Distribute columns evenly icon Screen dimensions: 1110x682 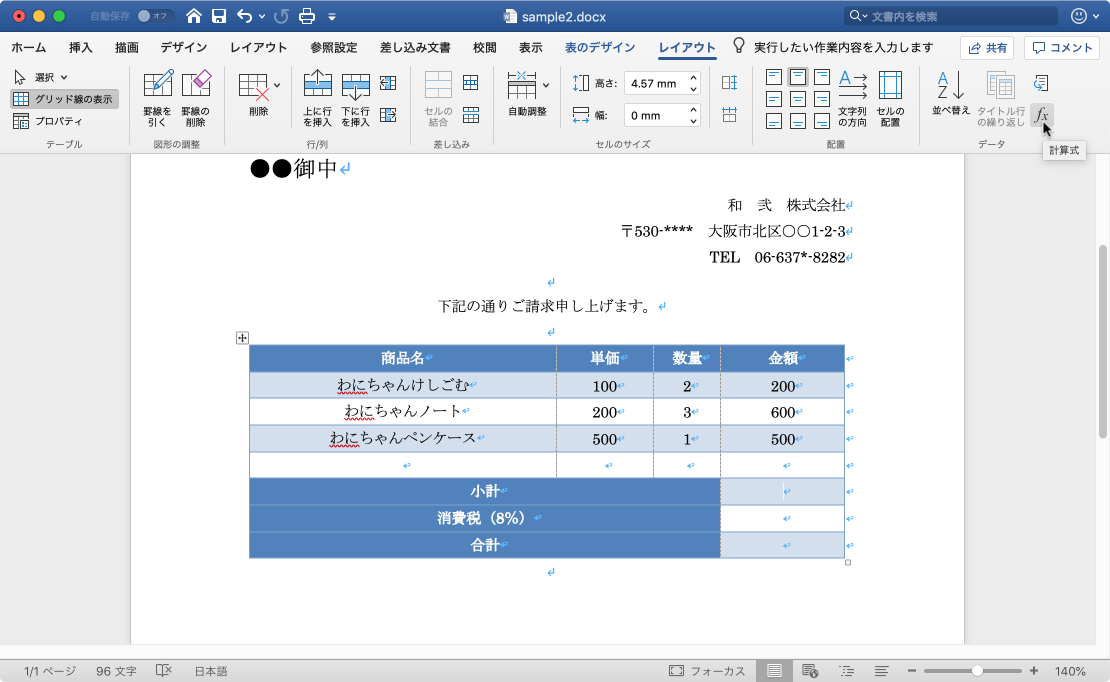[729, 115]
